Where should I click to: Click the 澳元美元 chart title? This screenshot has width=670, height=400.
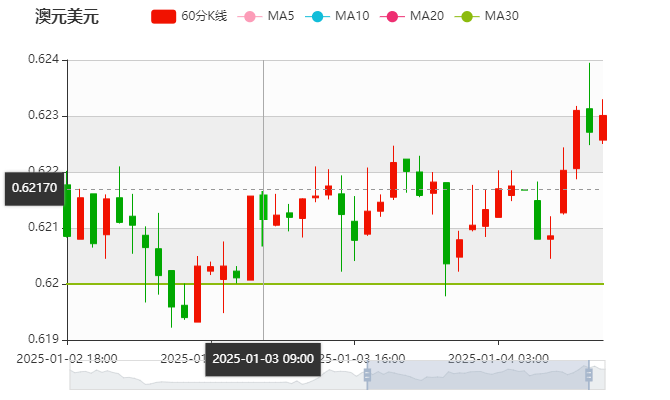click(x=66, y=16)
